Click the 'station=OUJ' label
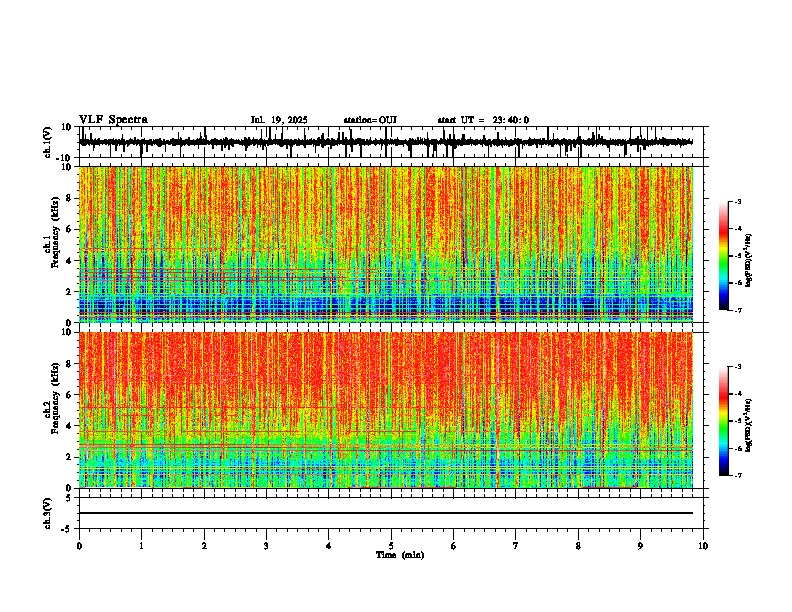This screenshot has height=612, width=792. tap(370, 120)
